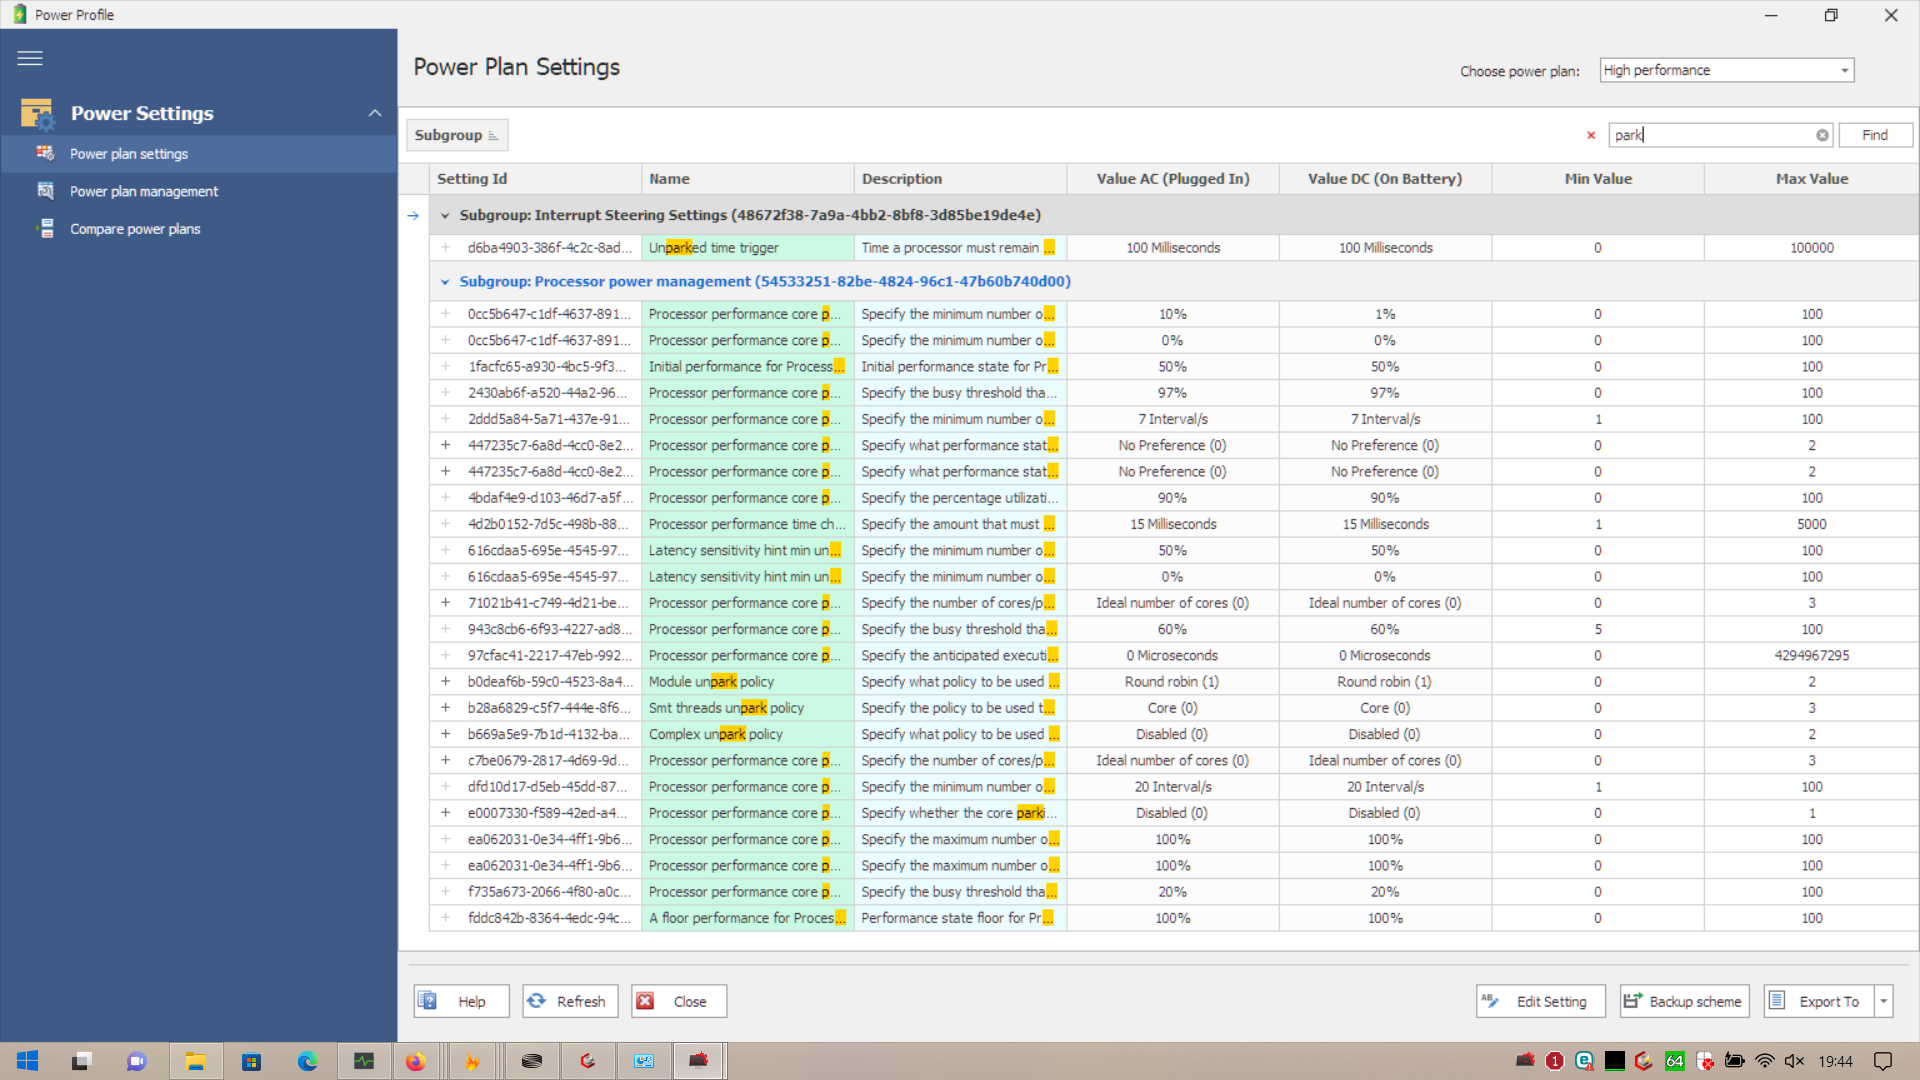The image size is (1920, 1080).
Task: Click the Edit Setting pencil icon
Action: tap(1491, 1001)
